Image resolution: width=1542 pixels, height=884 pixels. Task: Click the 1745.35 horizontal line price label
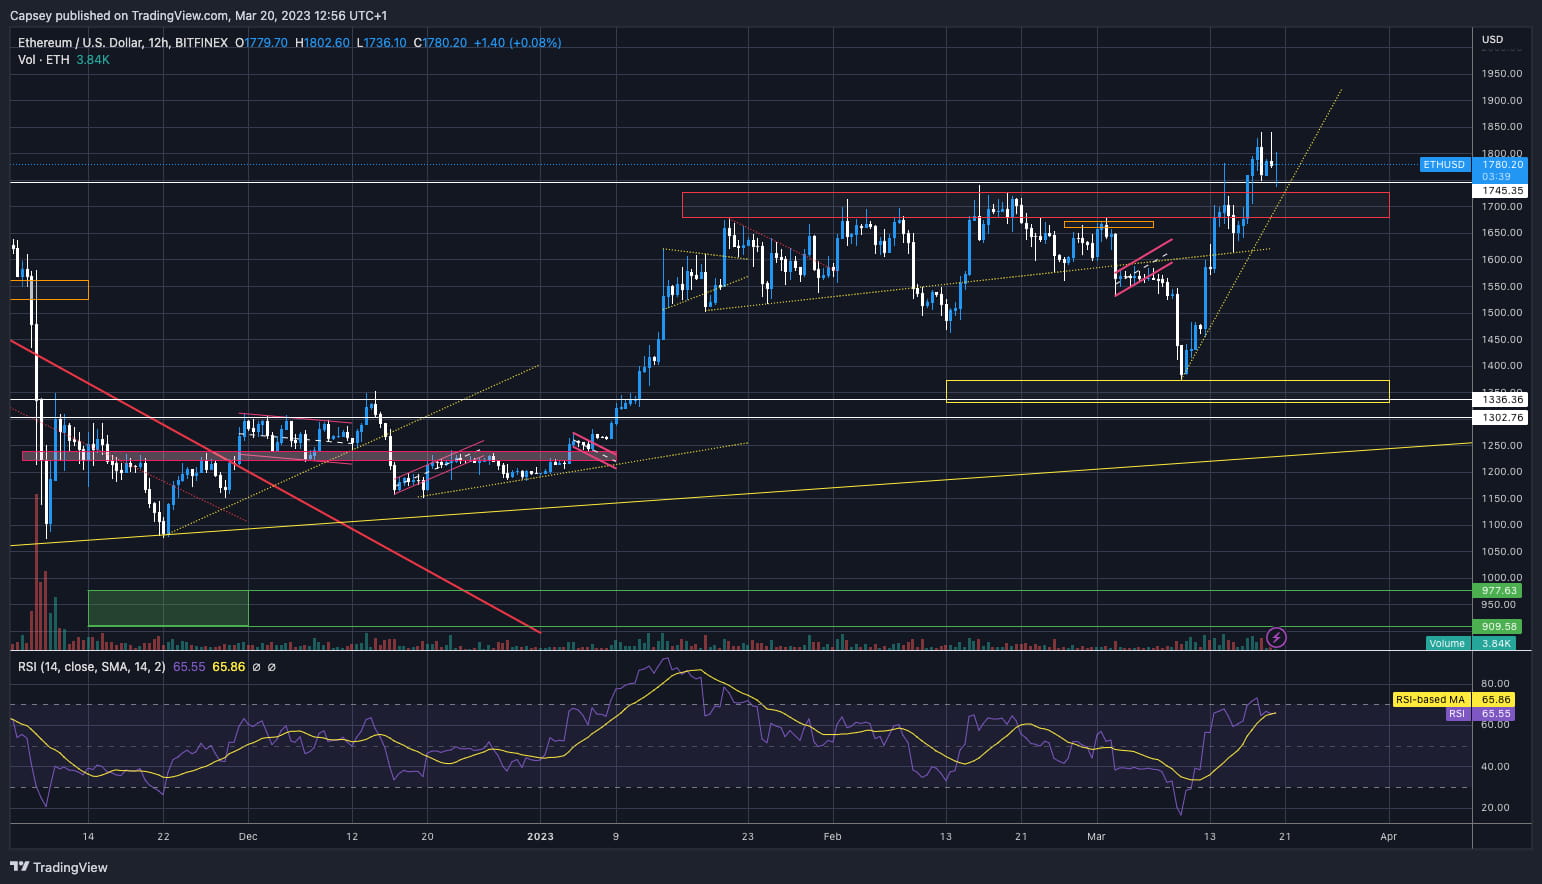click(1502, 190)
